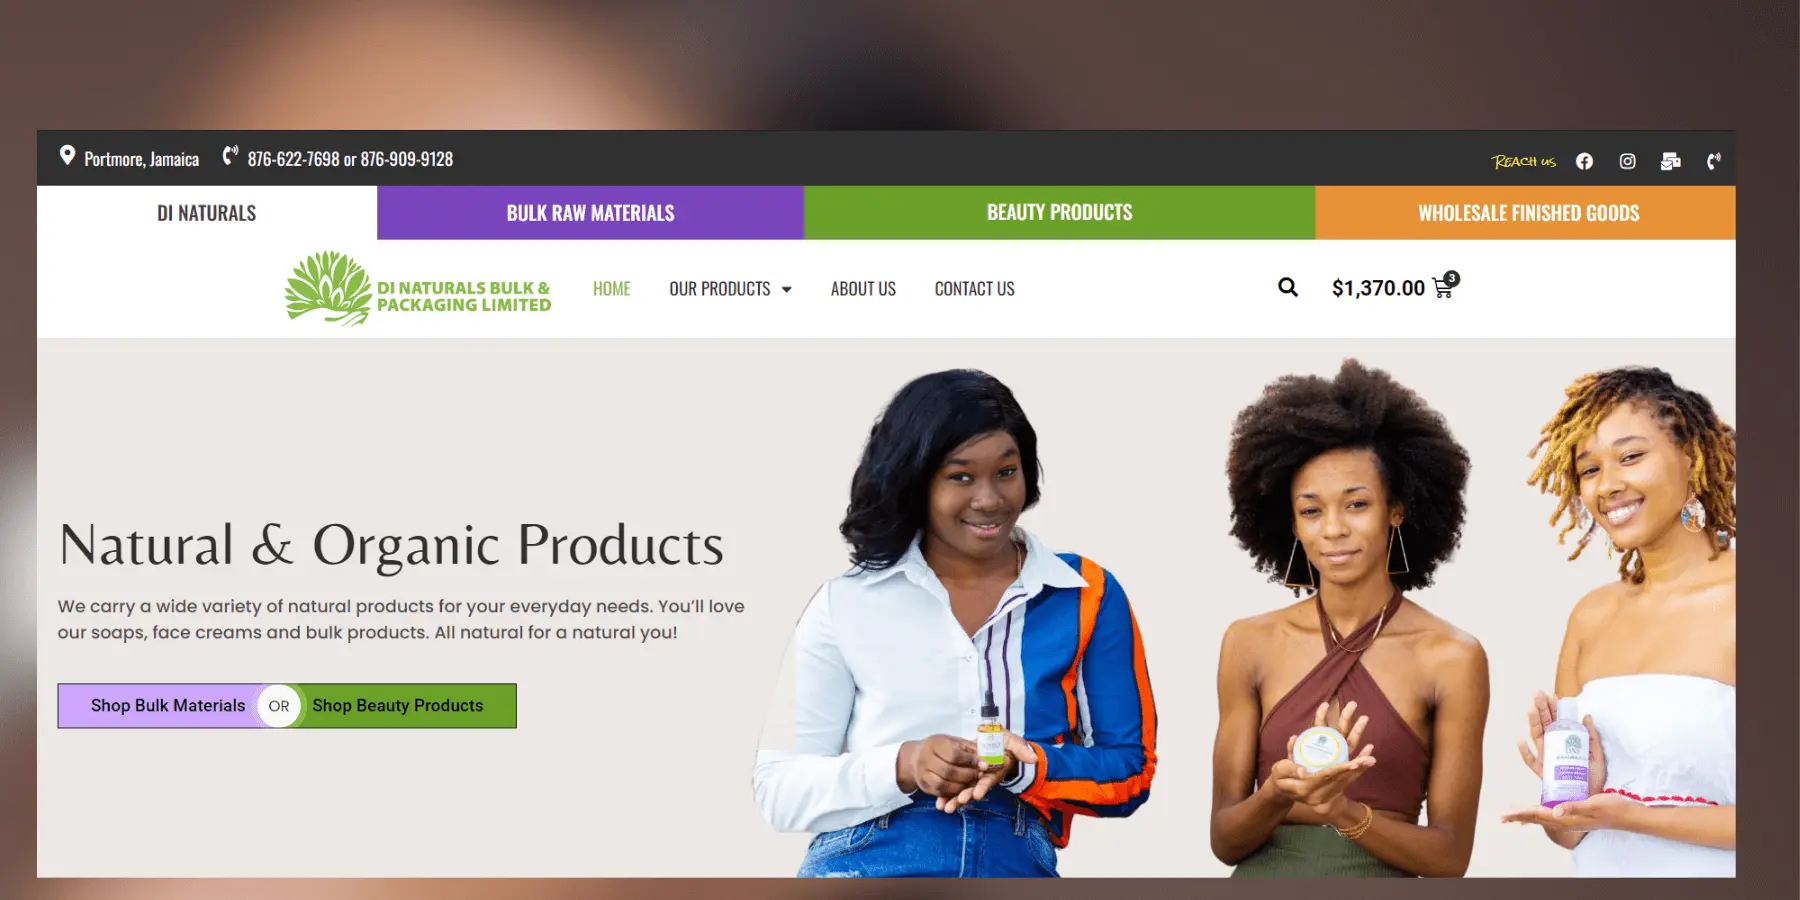The image size is (1800, 900).
Task: Click the DI Naturals leaf logo
Action: [x=328, y=288]
